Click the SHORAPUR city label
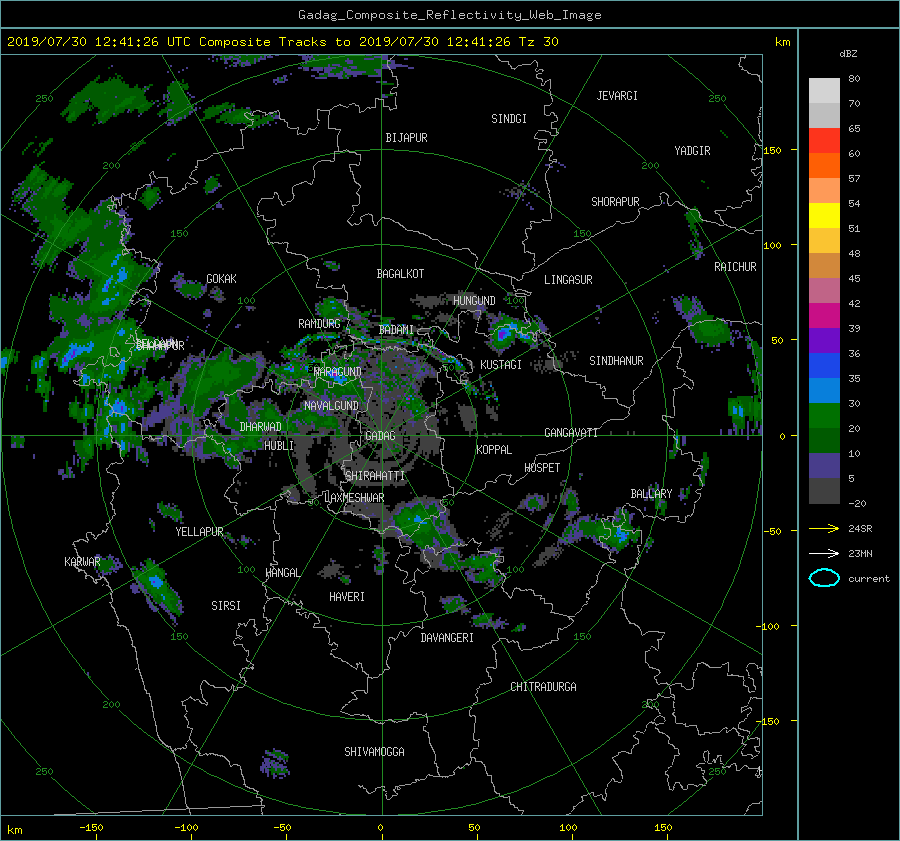The height and width of the screenshot is (841, 900). [615, 202]
